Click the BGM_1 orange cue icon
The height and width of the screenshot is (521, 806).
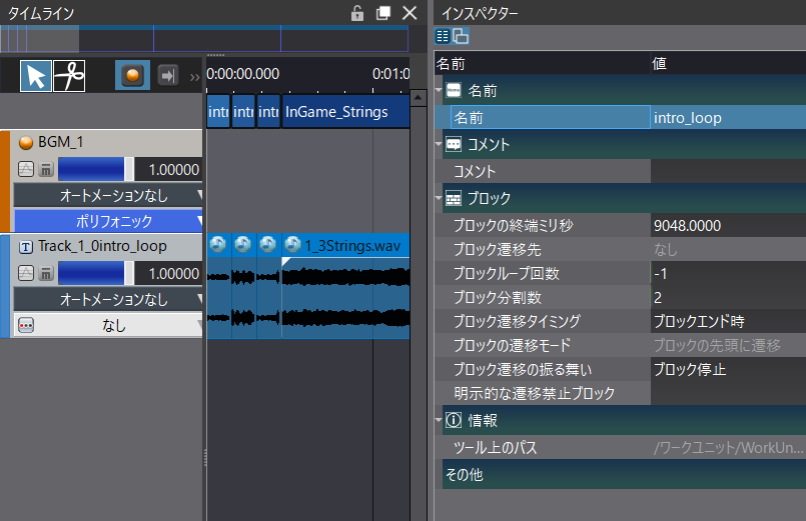(x=26, y=142)
